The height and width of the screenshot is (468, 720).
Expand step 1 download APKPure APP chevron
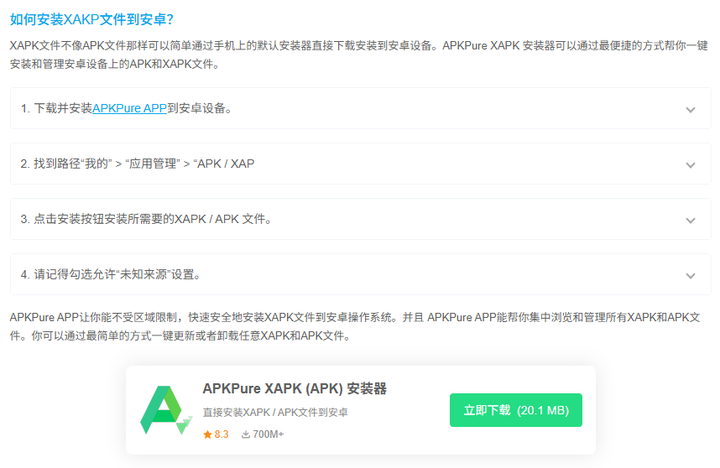pos(690,109)
